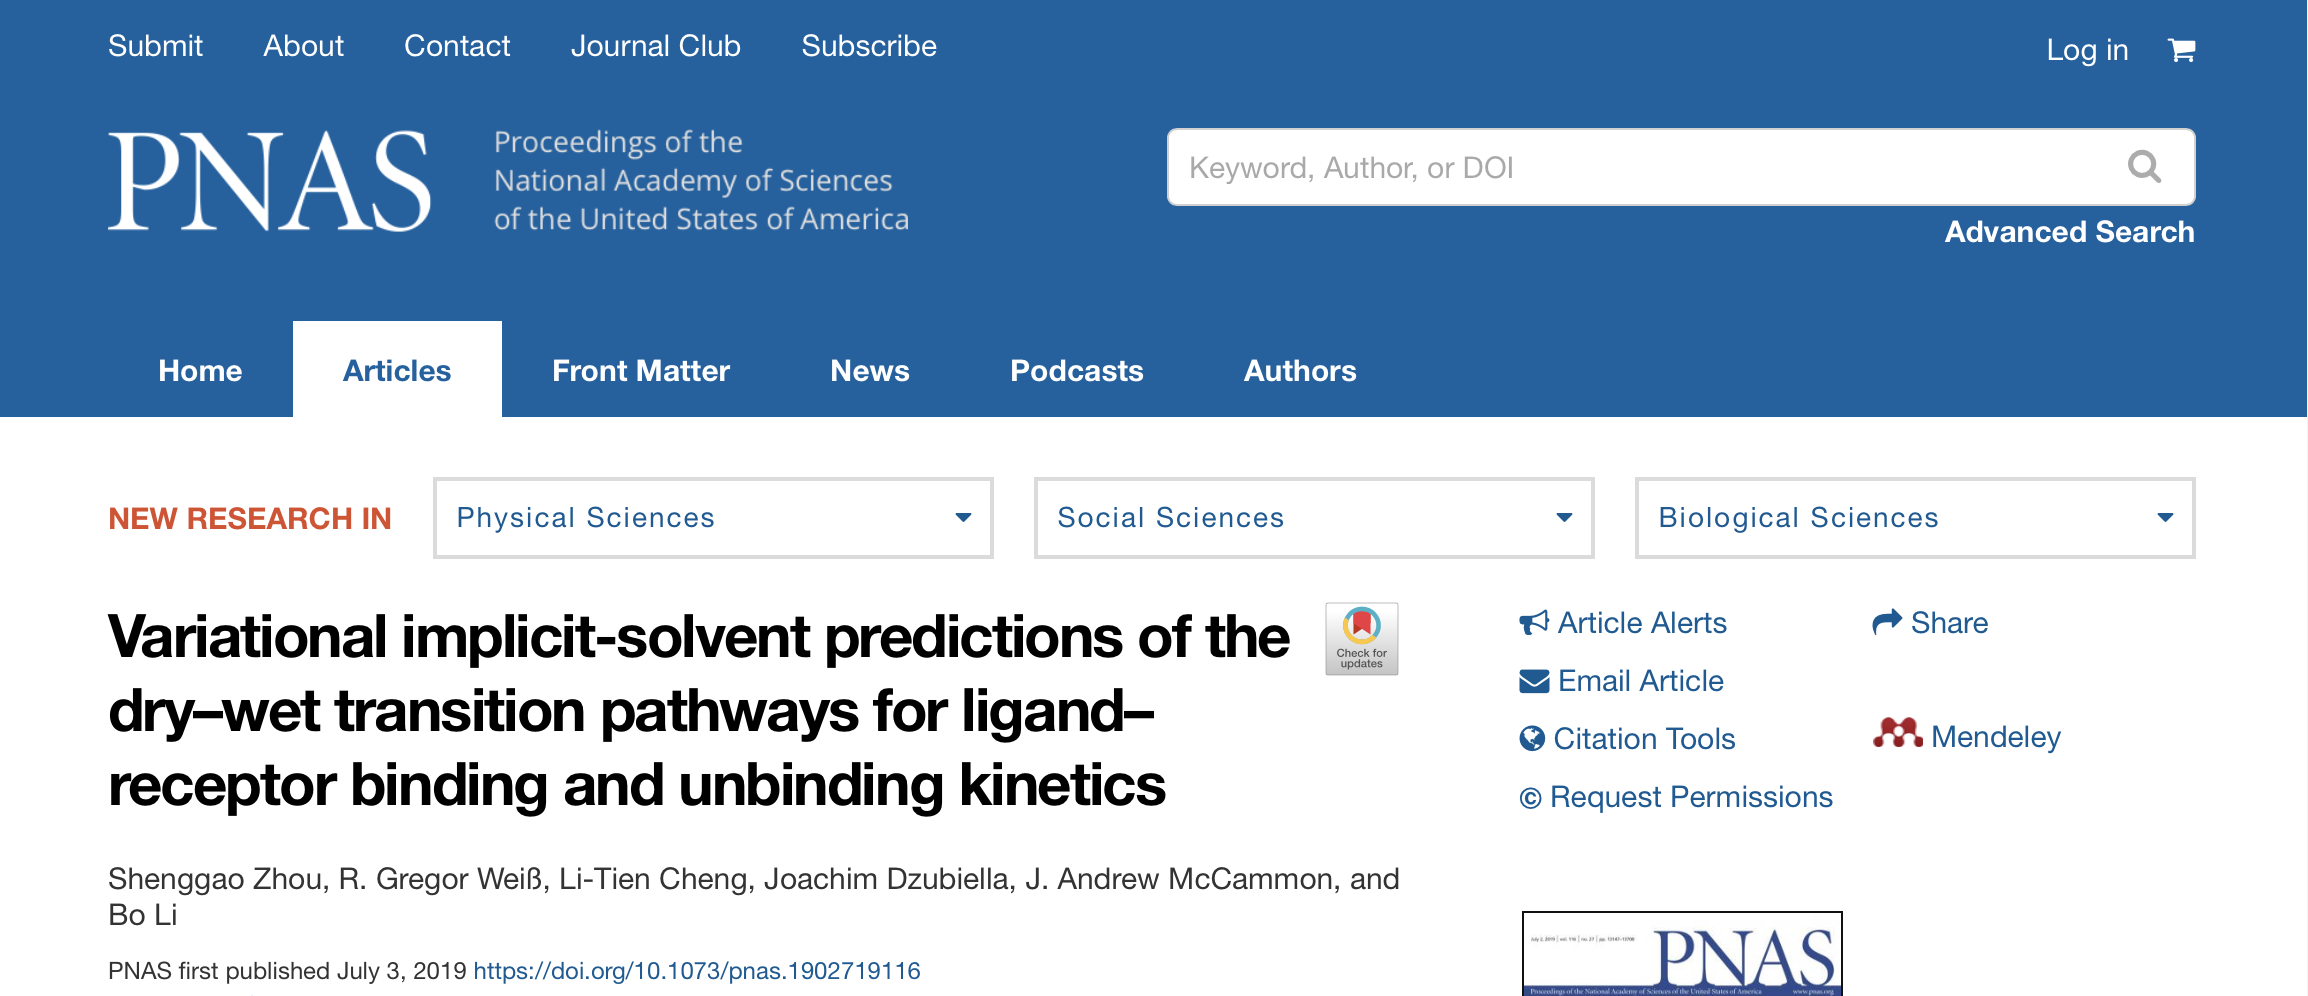Click the search magnifier icon
Image resolution: width=2308 pixels, height=996 pixels.
point(2144,167)
